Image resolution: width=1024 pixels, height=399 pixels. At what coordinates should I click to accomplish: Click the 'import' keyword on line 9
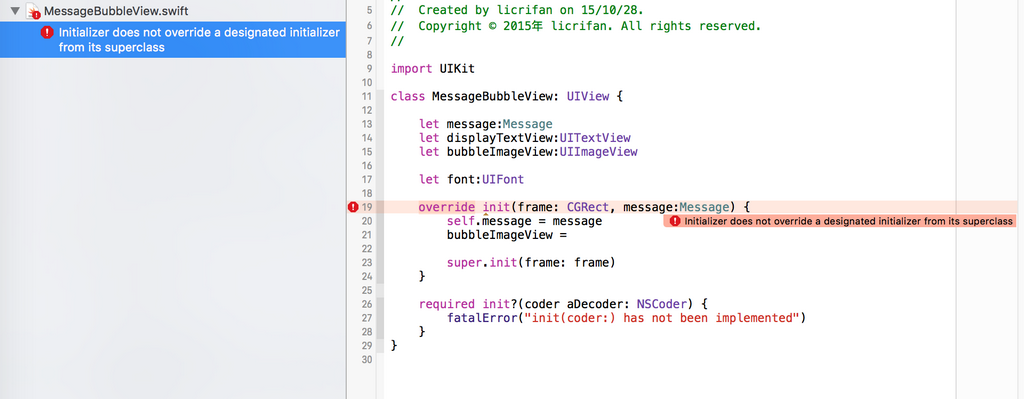411,69
